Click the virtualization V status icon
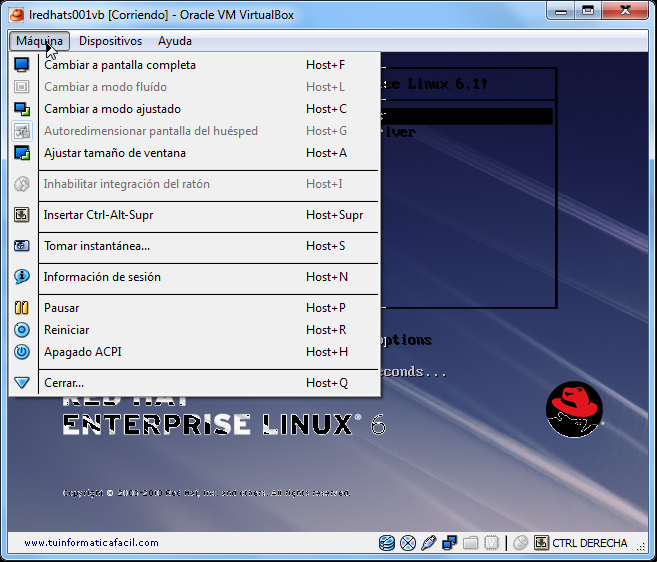The width and height of the screenshot is (657, 562). pyautogui.click(x=491, y=543)
